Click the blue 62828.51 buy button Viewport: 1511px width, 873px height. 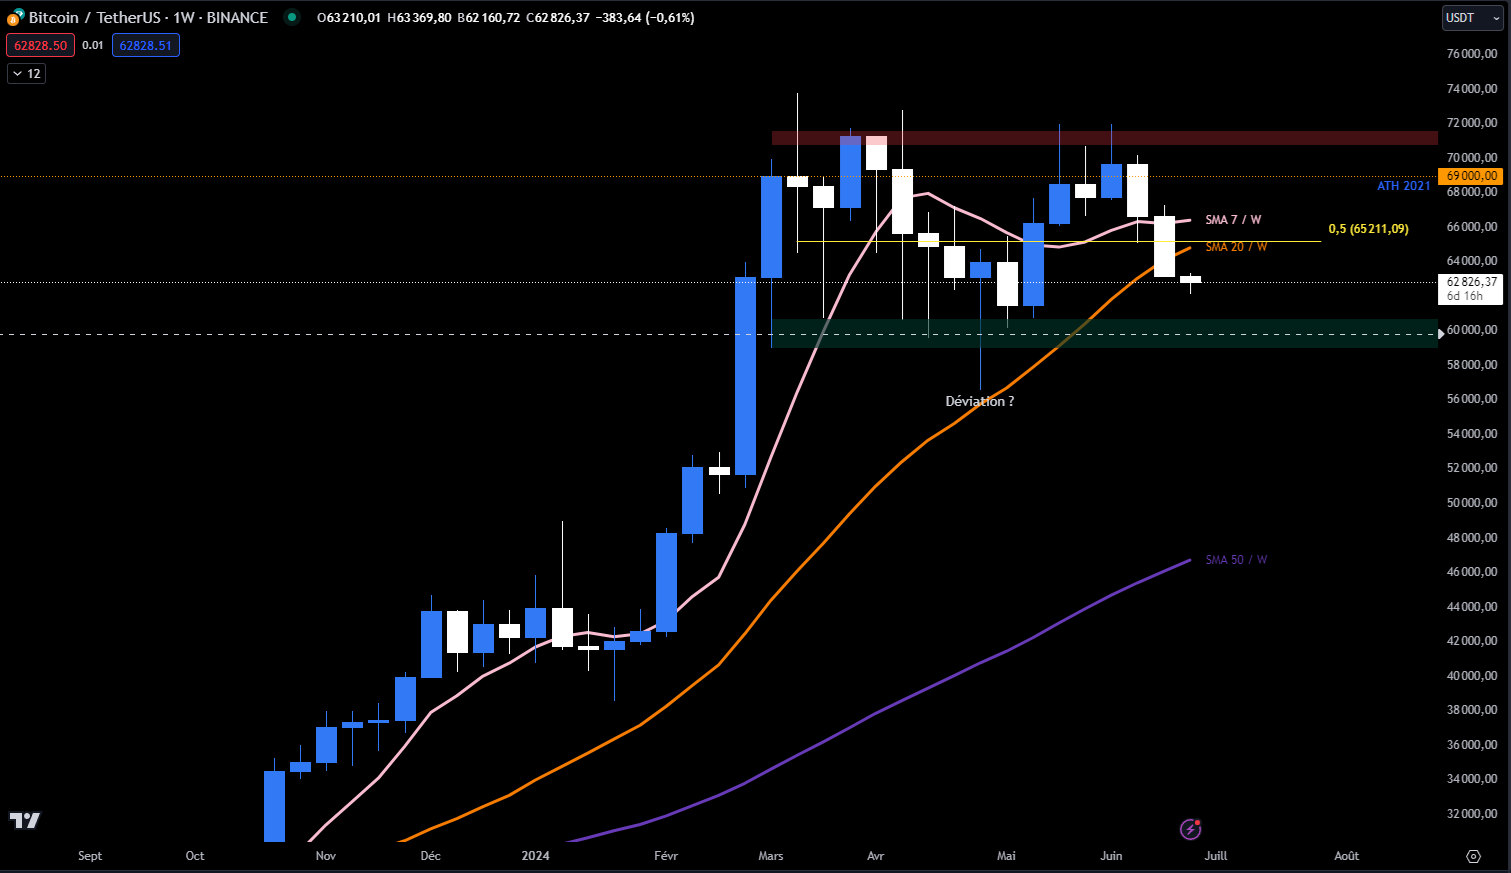pos(146,45)
